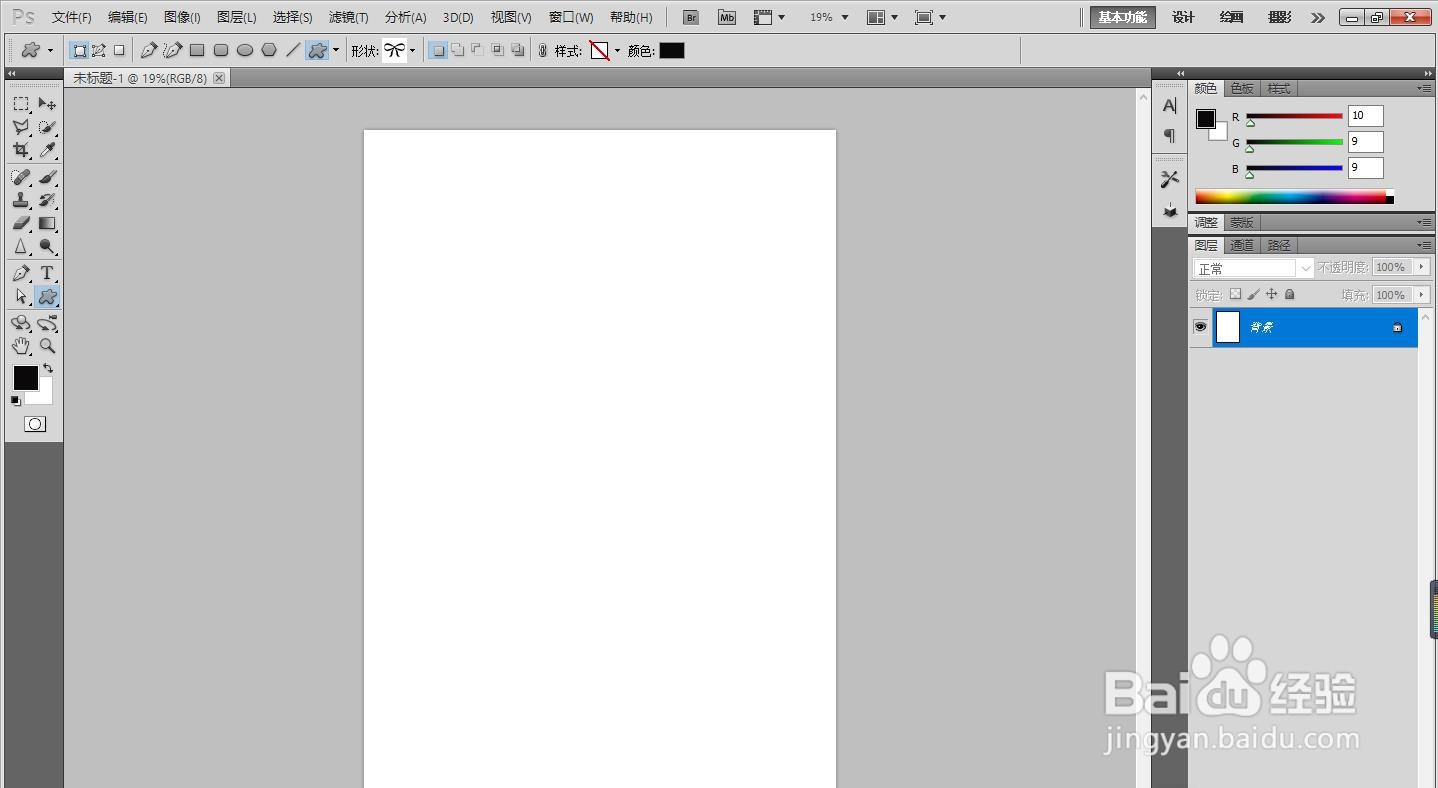Viewport: 1438px width, 788px height.
Task: Reset default foreground and background colors
Action: (x=15, y=400)
